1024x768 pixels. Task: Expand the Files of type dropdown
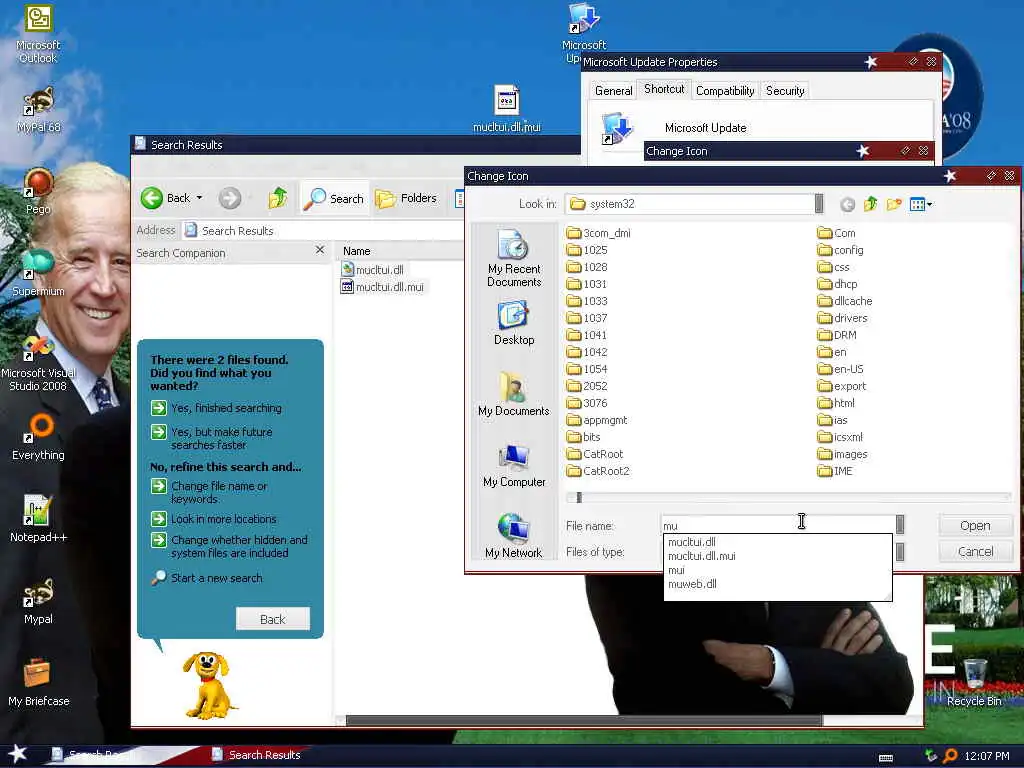tap(900, 552)
